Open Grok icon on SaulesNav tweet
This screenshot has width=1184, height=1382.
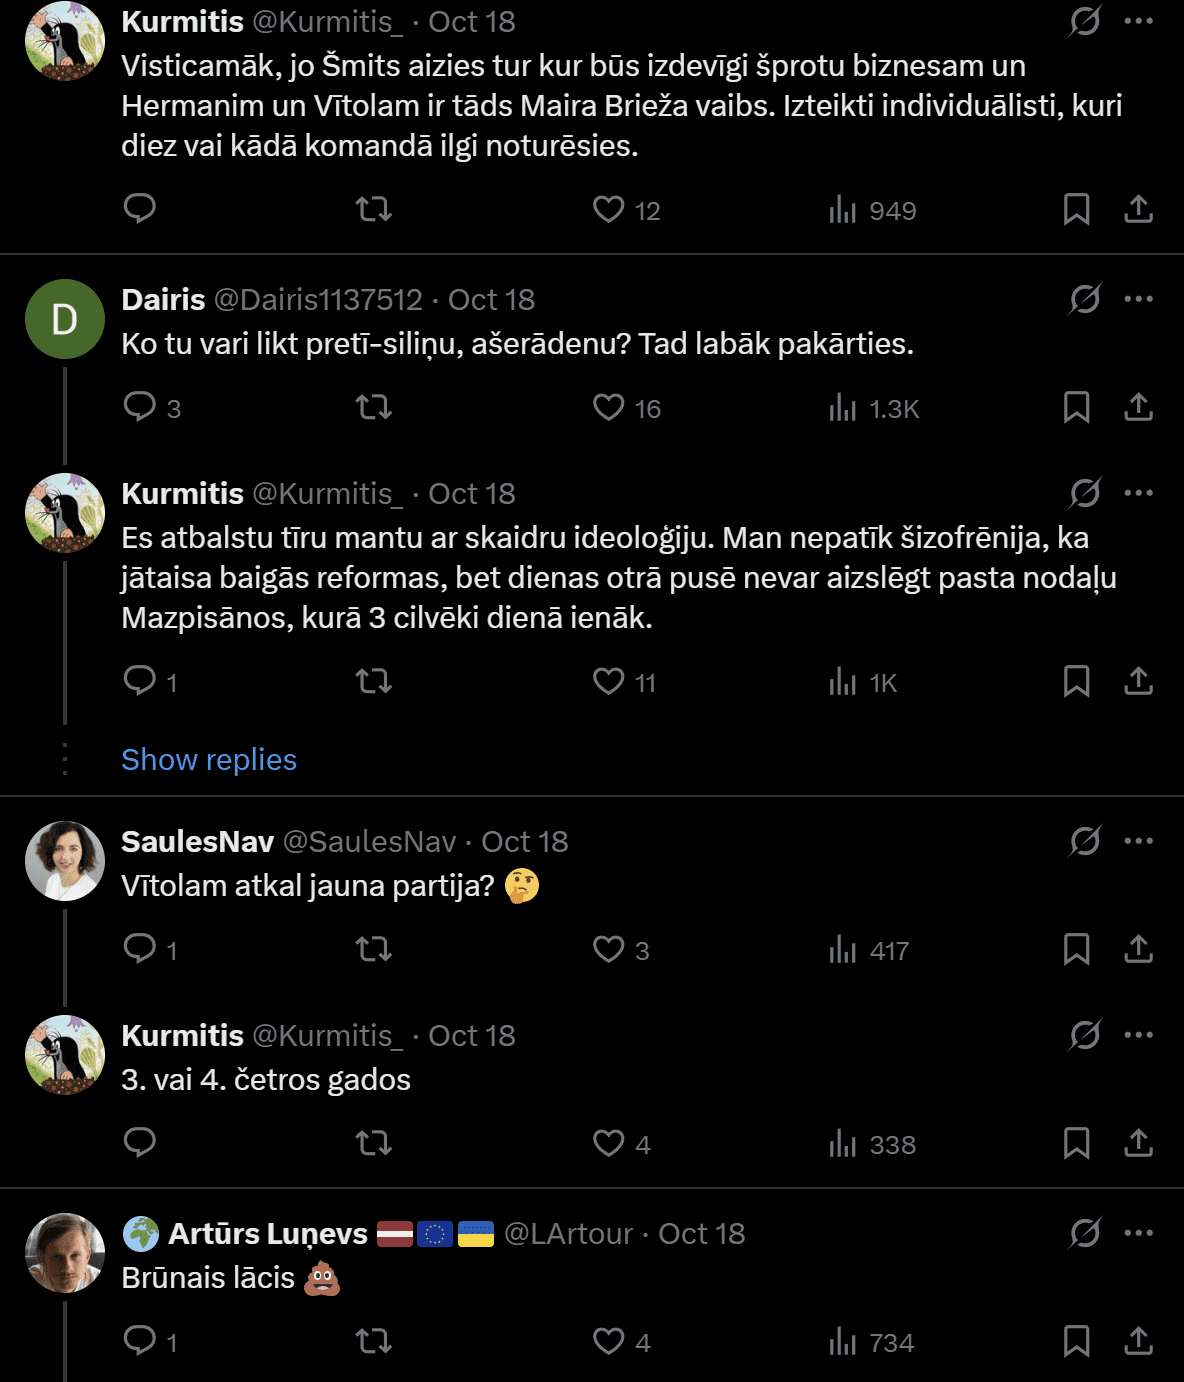tap(1085, 841)
